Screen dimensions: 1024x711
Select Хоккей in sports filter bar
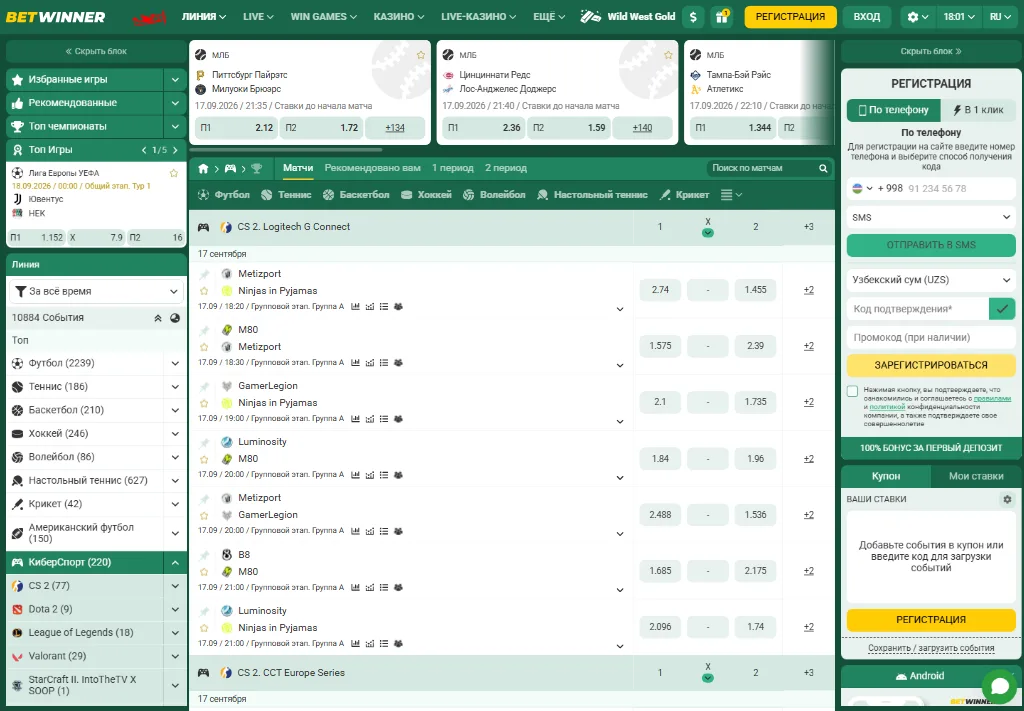[x=426, y=195]
